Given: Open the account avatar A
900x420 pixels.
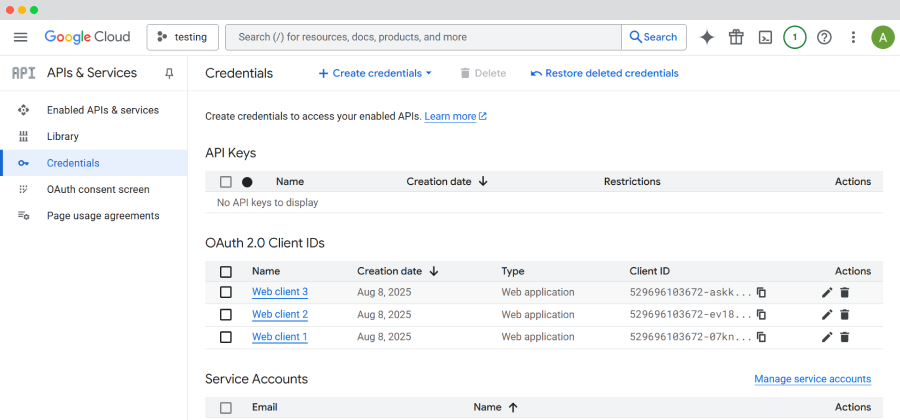Looking at the screenshot, I should tap(883, 37).
